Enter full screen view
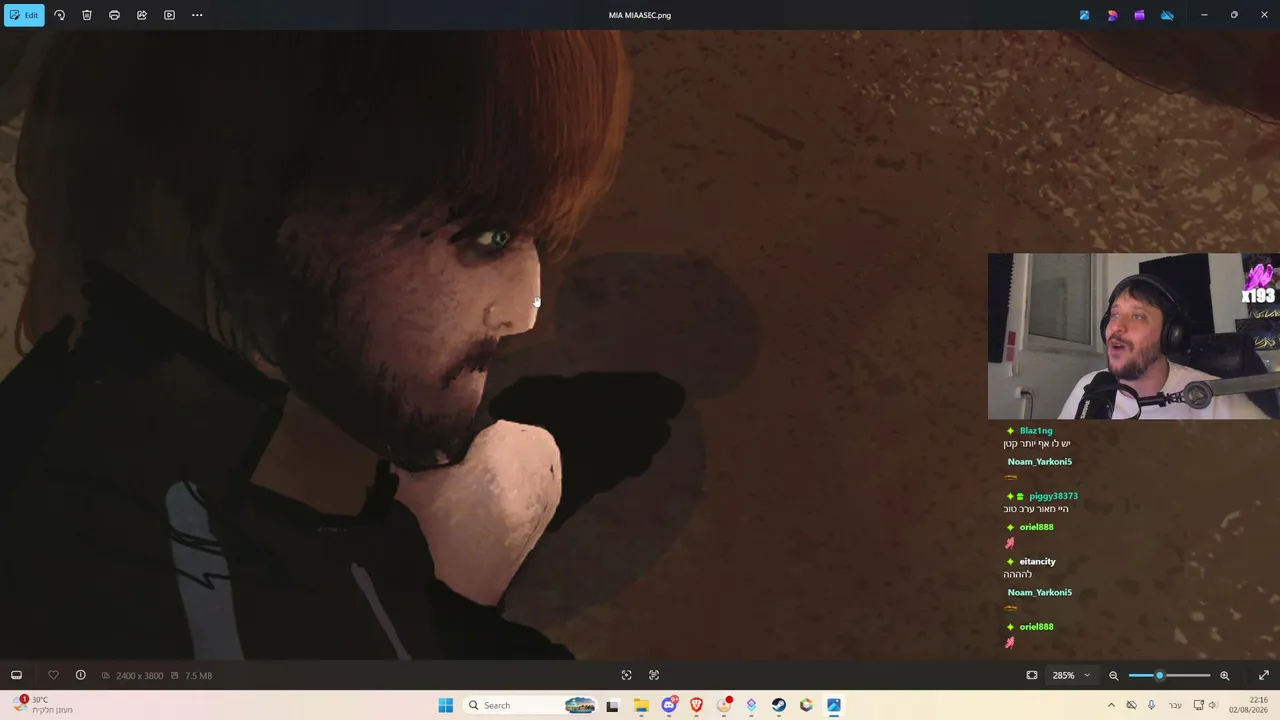Image resolution: width=1280 pixels, height=720 pixels. pos(1264,675)
